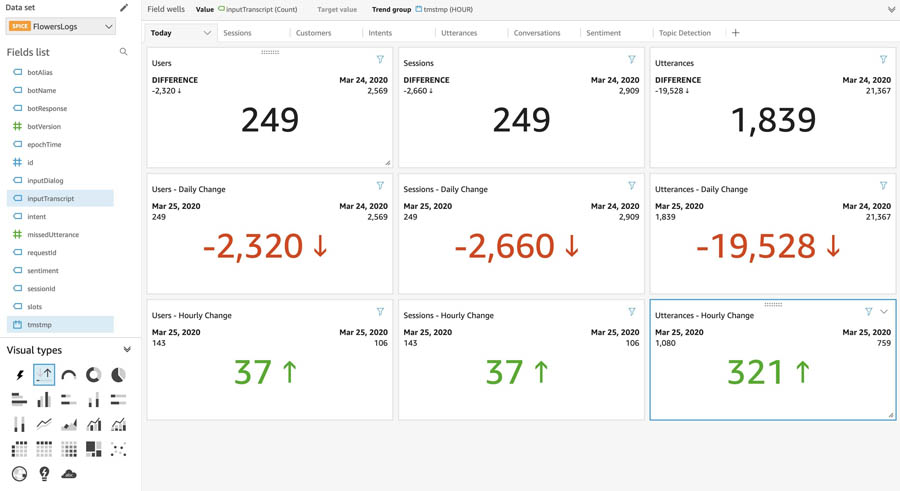The width and height of the screenshot is (900, 491).
Task: Choose the tree map visual type
Action: pyautogui.click(x=93, y=449)
